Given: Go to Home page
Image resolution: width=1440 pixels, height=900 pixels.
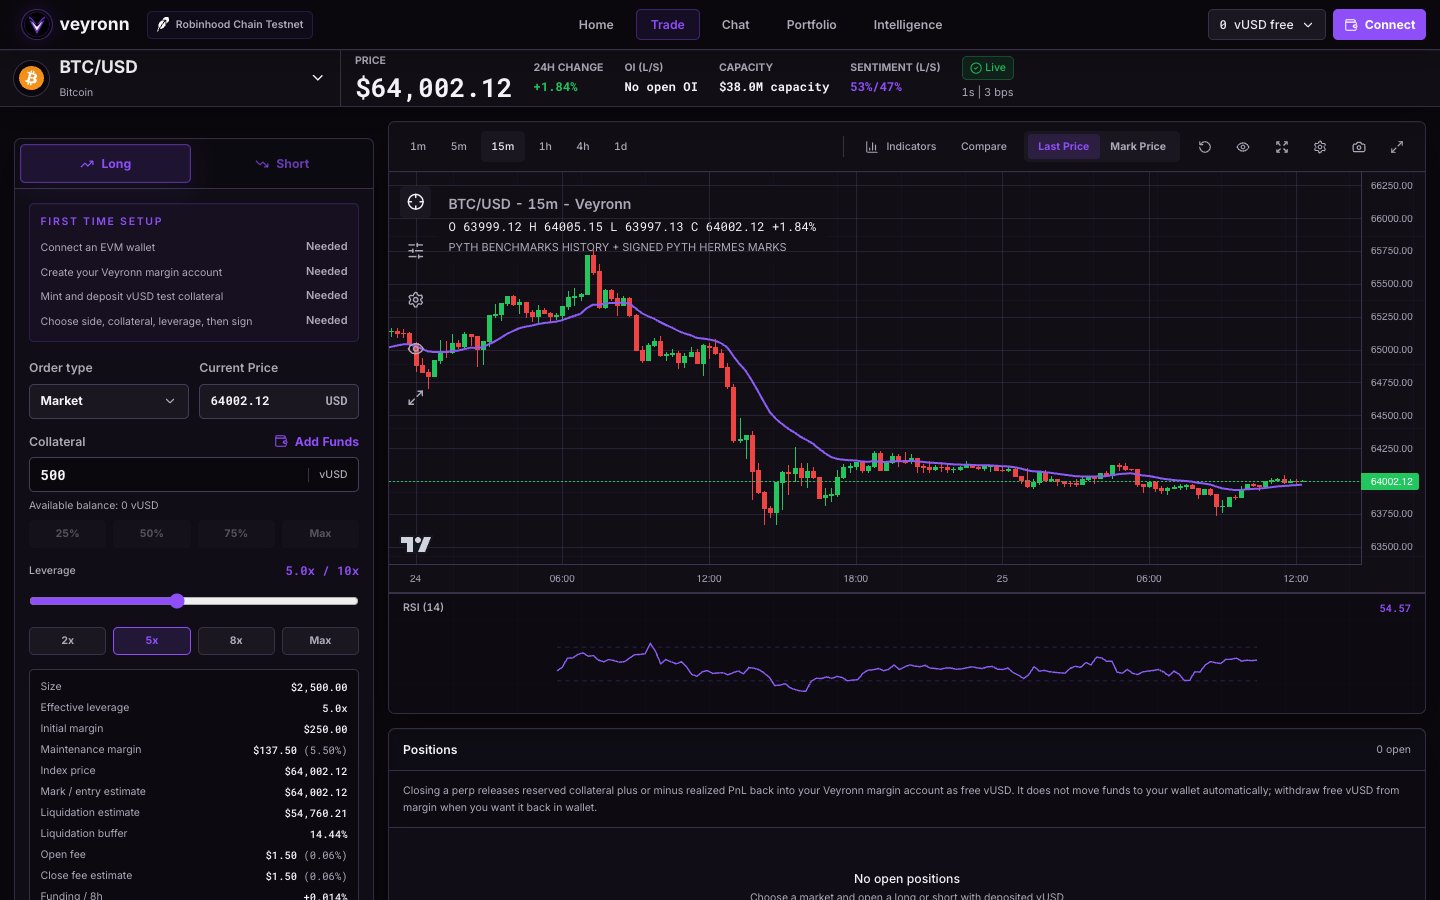Looking at the screenshot, I should (596, 25).
